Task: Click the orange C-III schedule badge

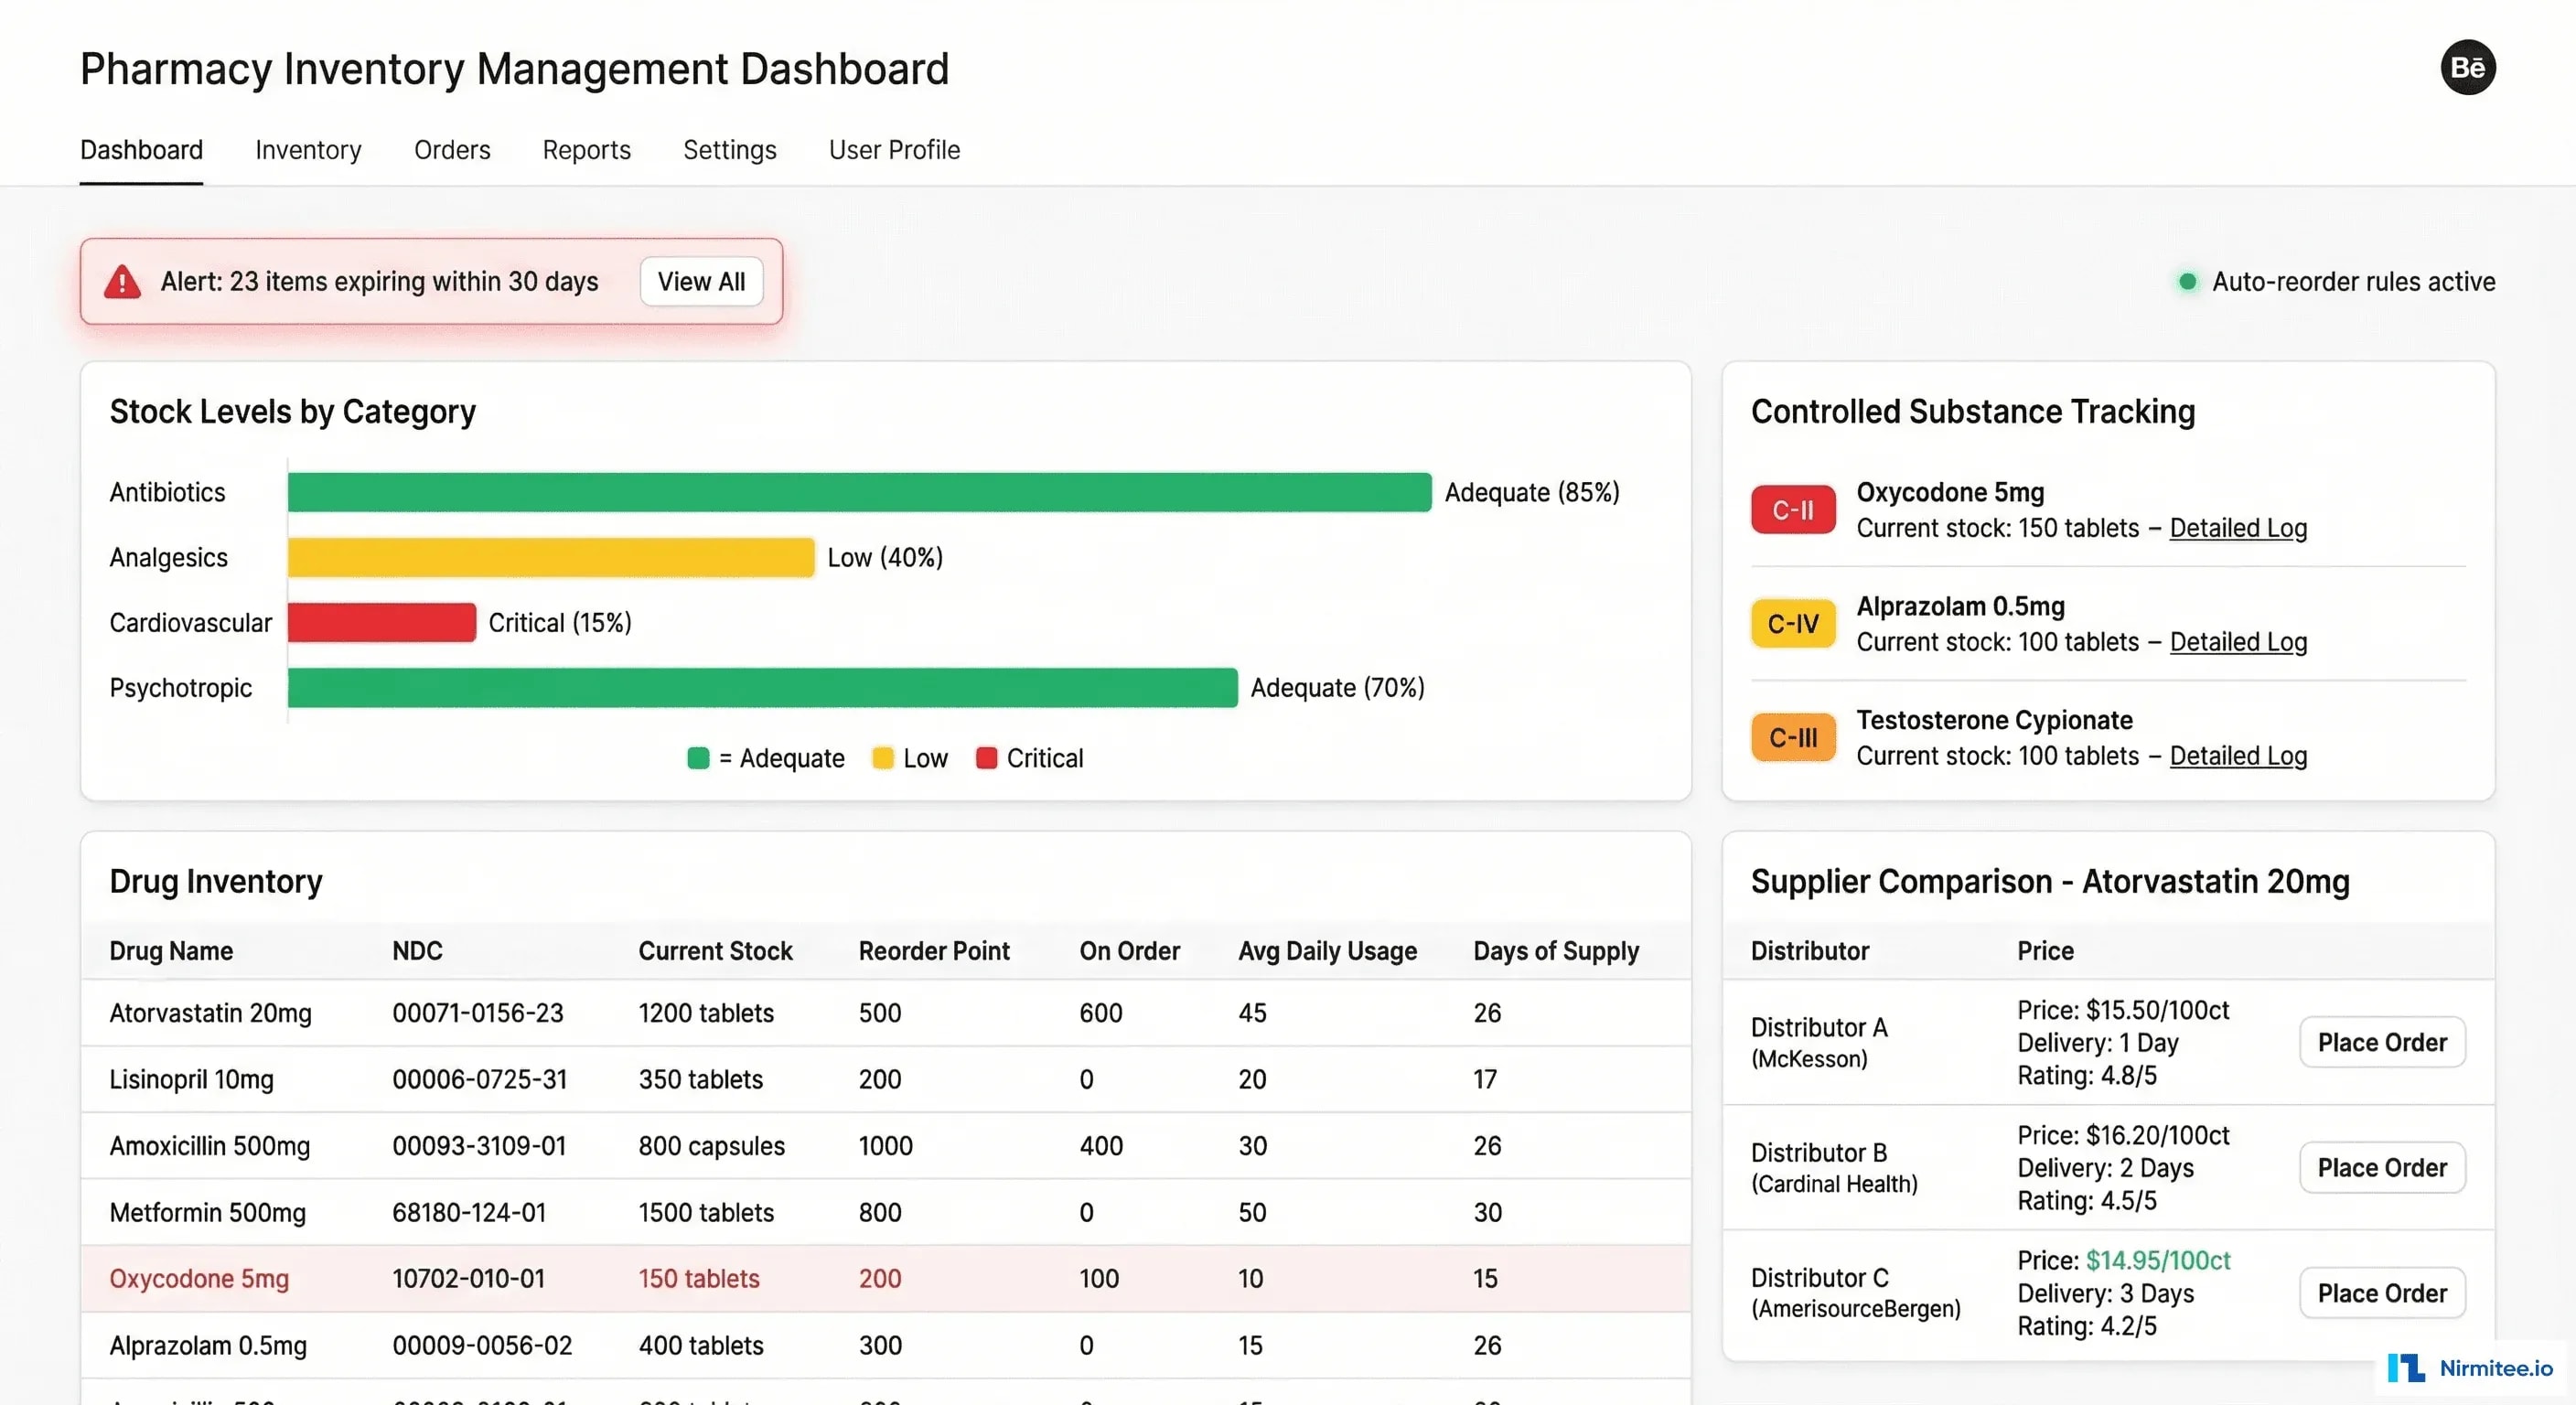Action: pos(1793,738)
